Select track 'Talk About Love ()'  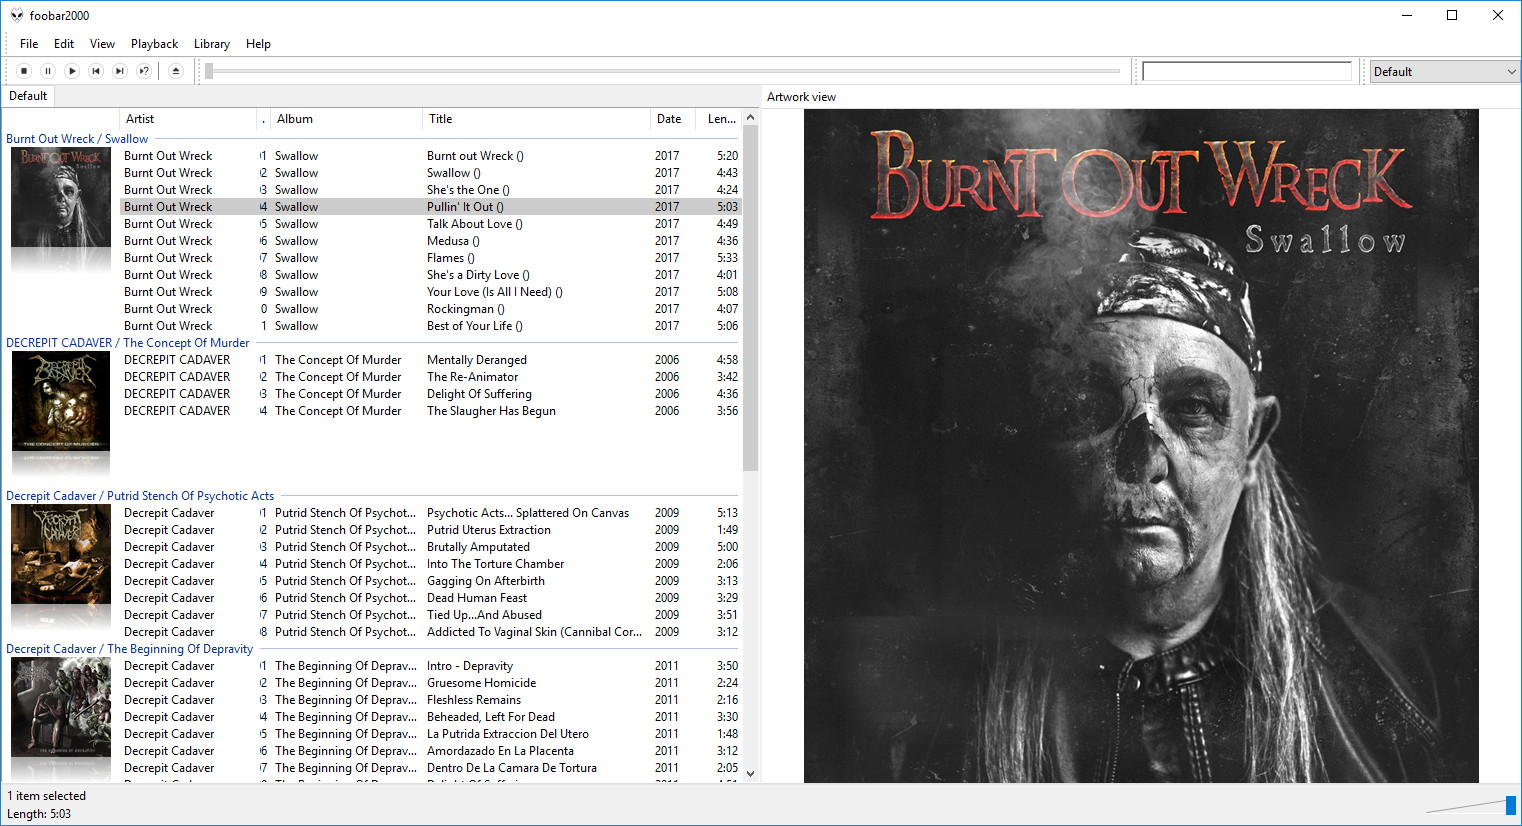coord(430,224)
